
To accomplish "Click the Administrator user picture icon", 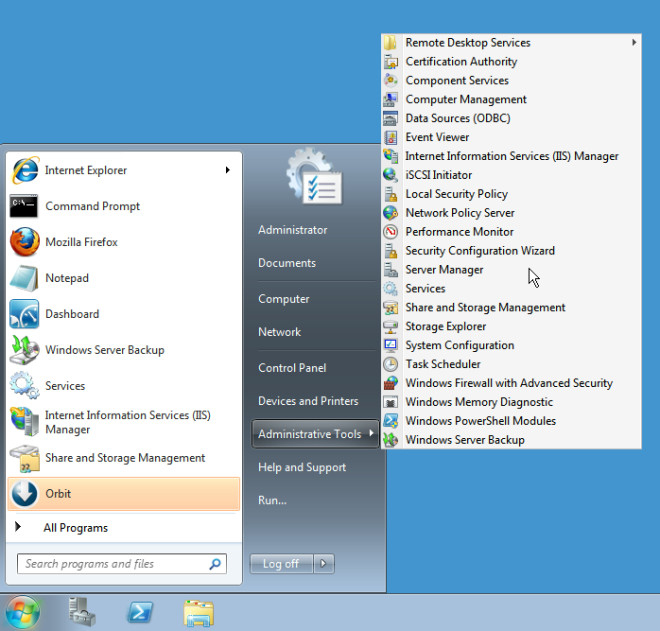I will point(314,176).
